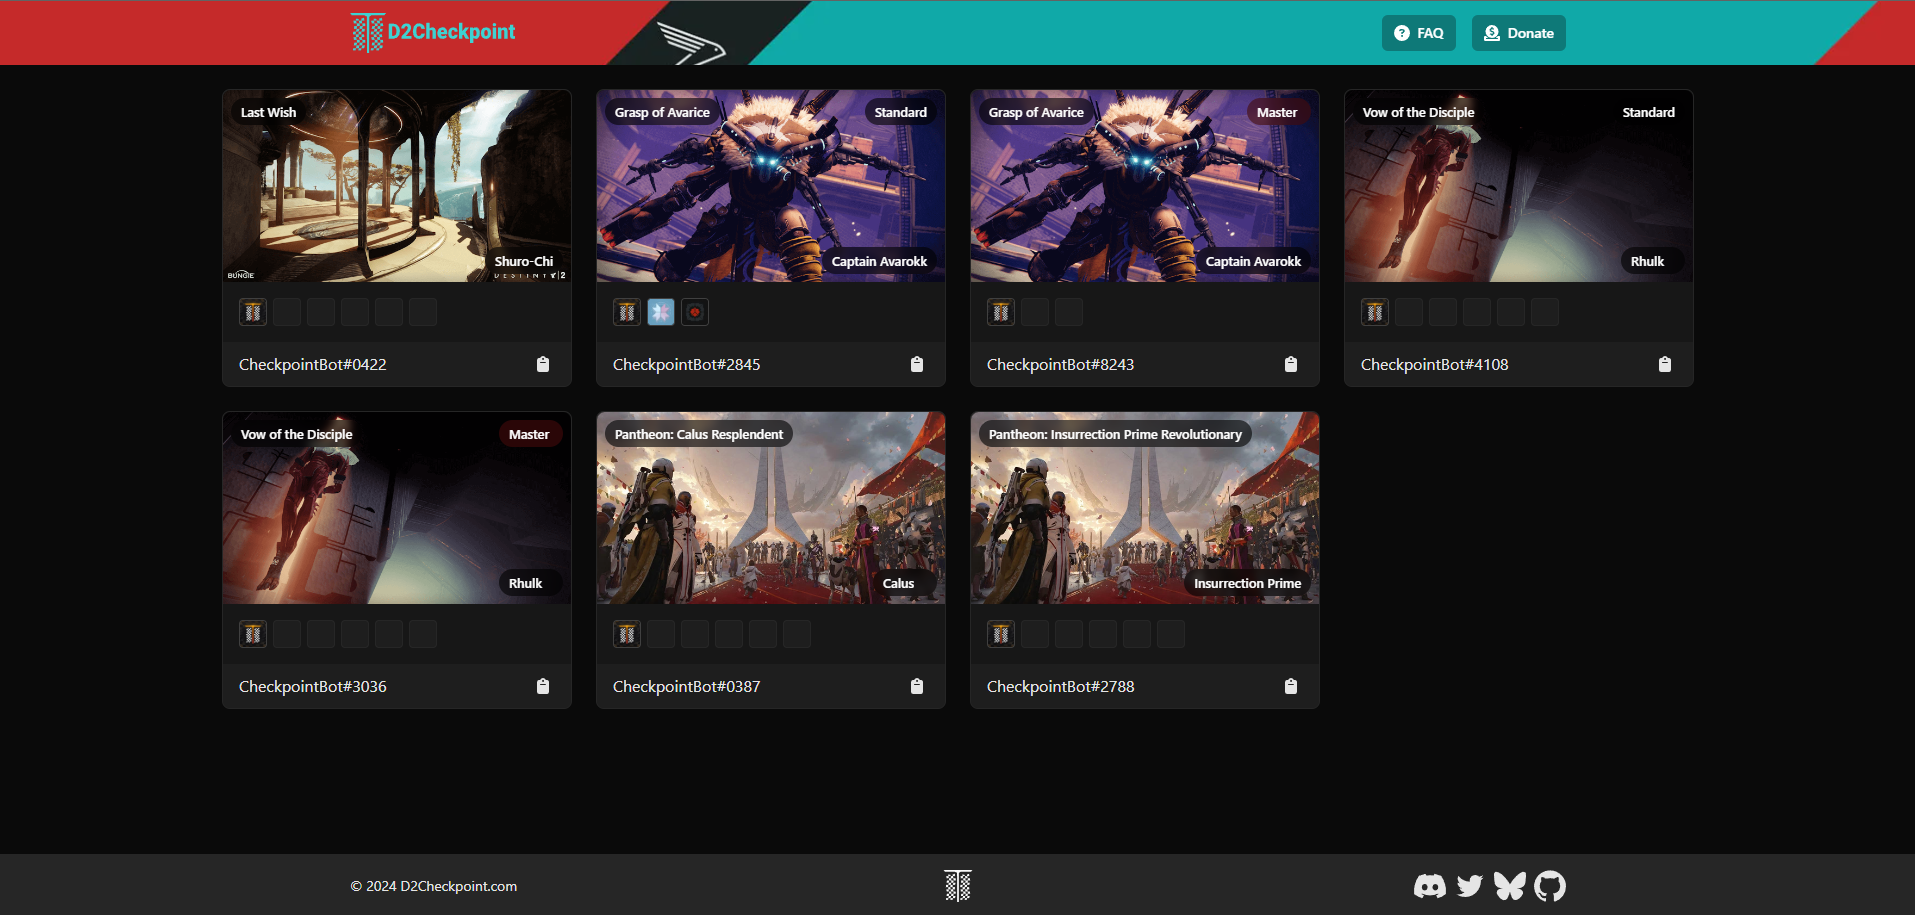
Task: Select bot slot icon on Pantheon: Calus Resplendent card
Action: 627,634
